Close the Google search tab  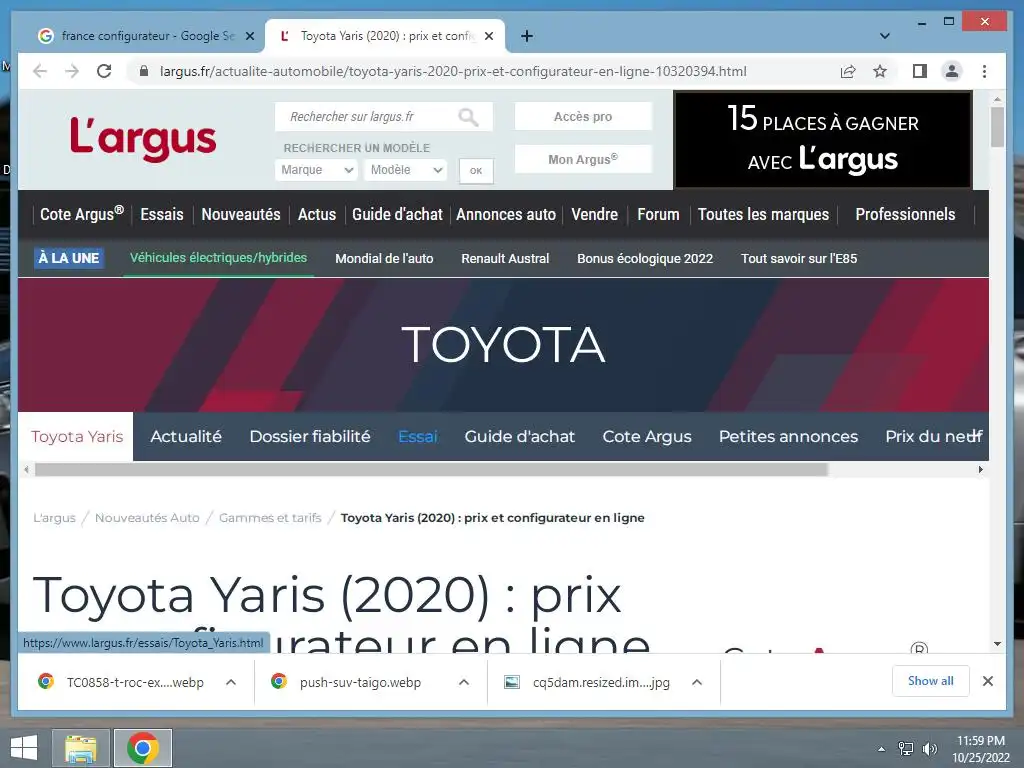[x=249, y=36]
